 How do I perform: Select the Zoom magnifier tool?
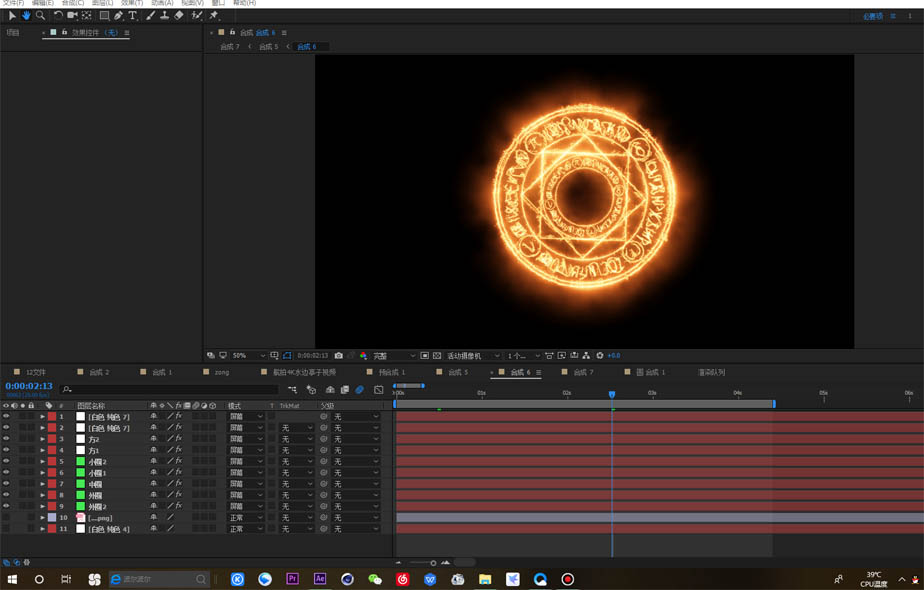(x=40, y=16)
